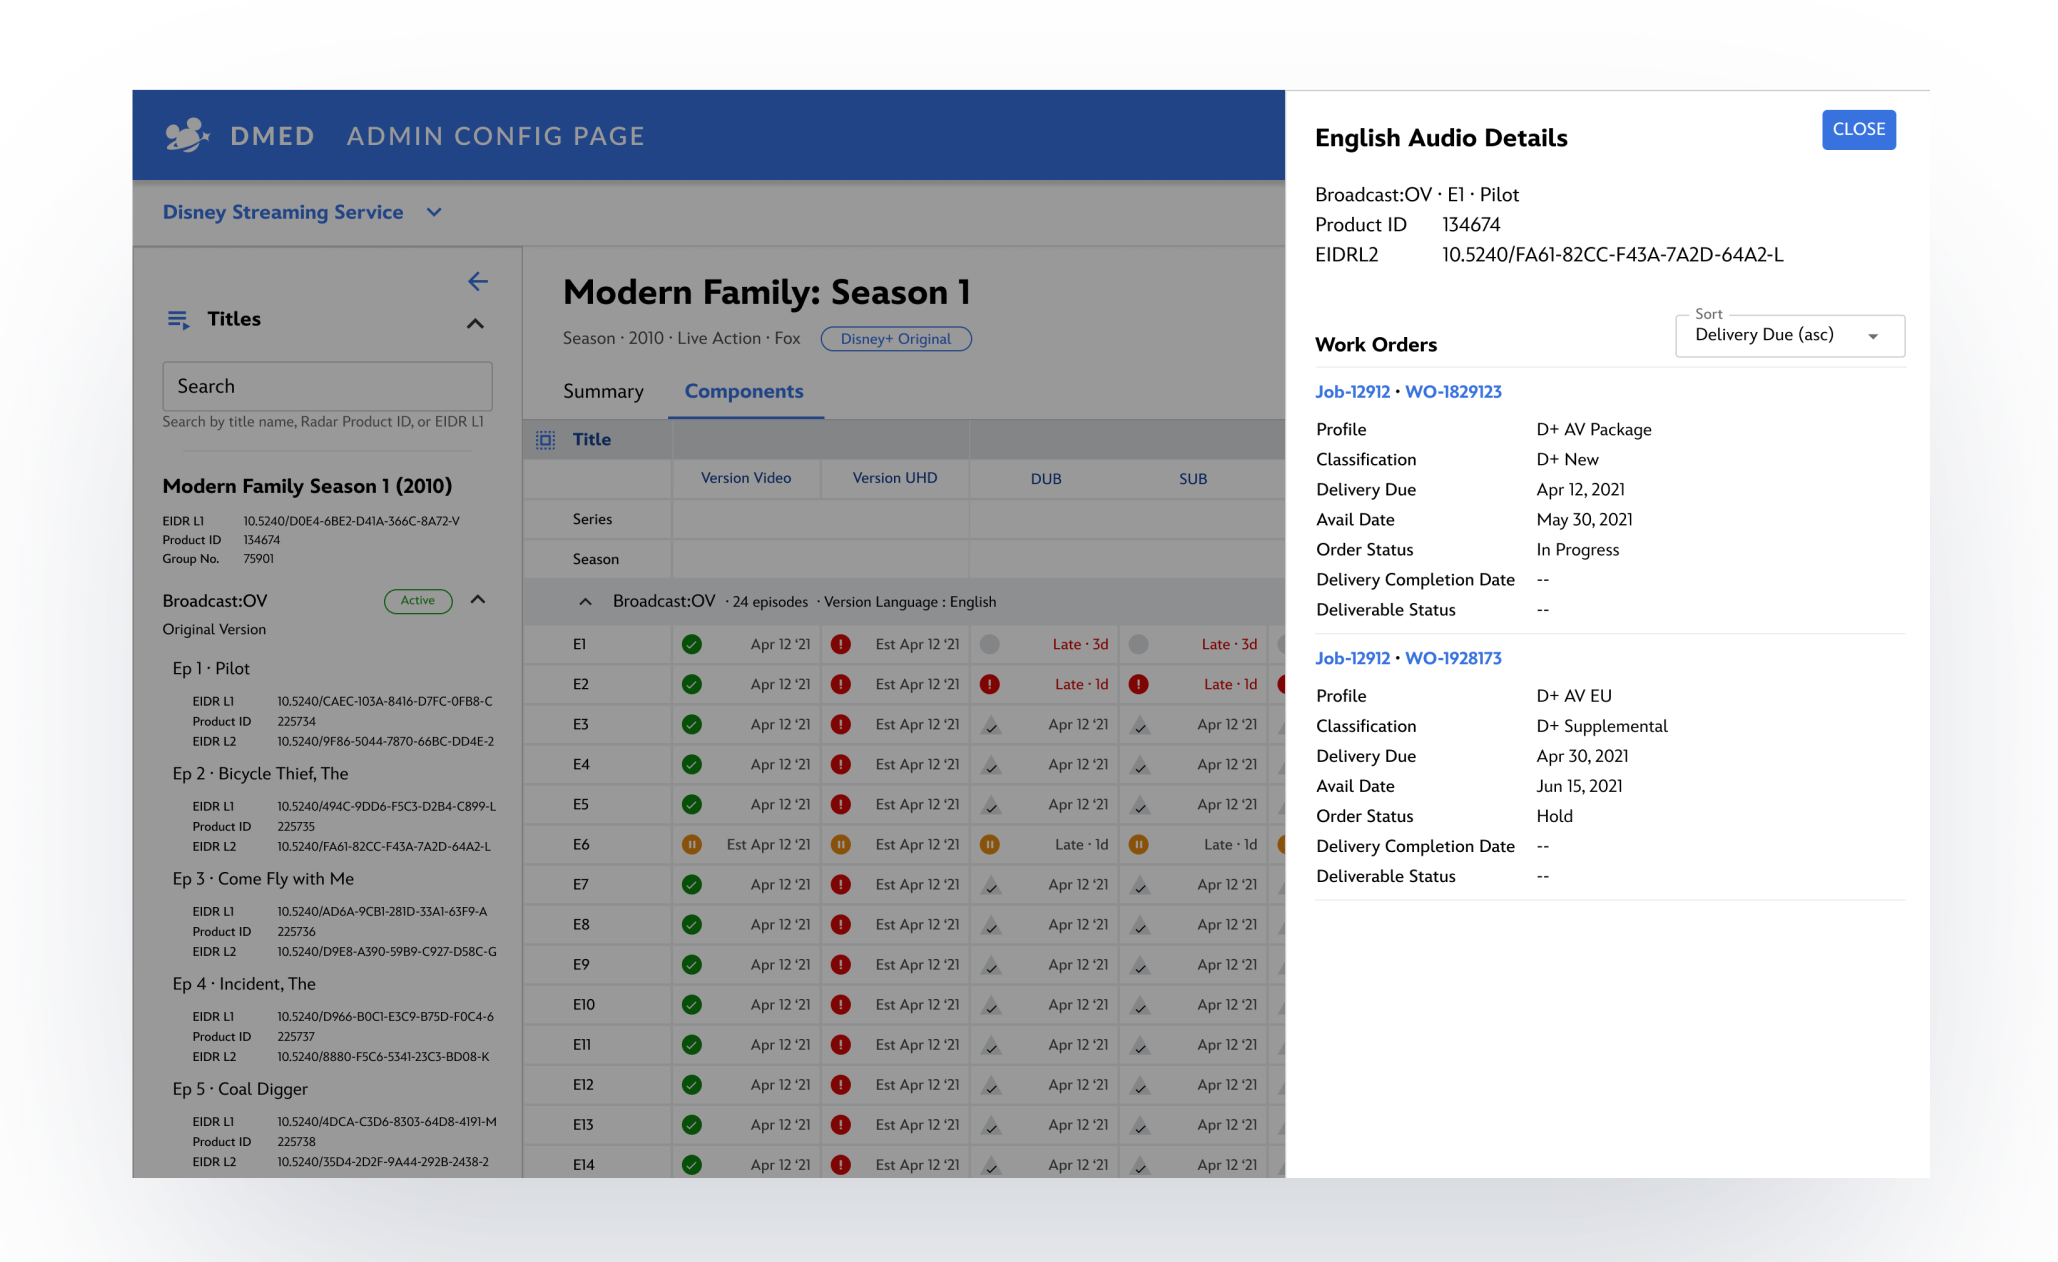Viewport: 2058px width, 1262px height.
Task: Toggle the Active badge for Broadcast:OV
Action: point(418,601)
